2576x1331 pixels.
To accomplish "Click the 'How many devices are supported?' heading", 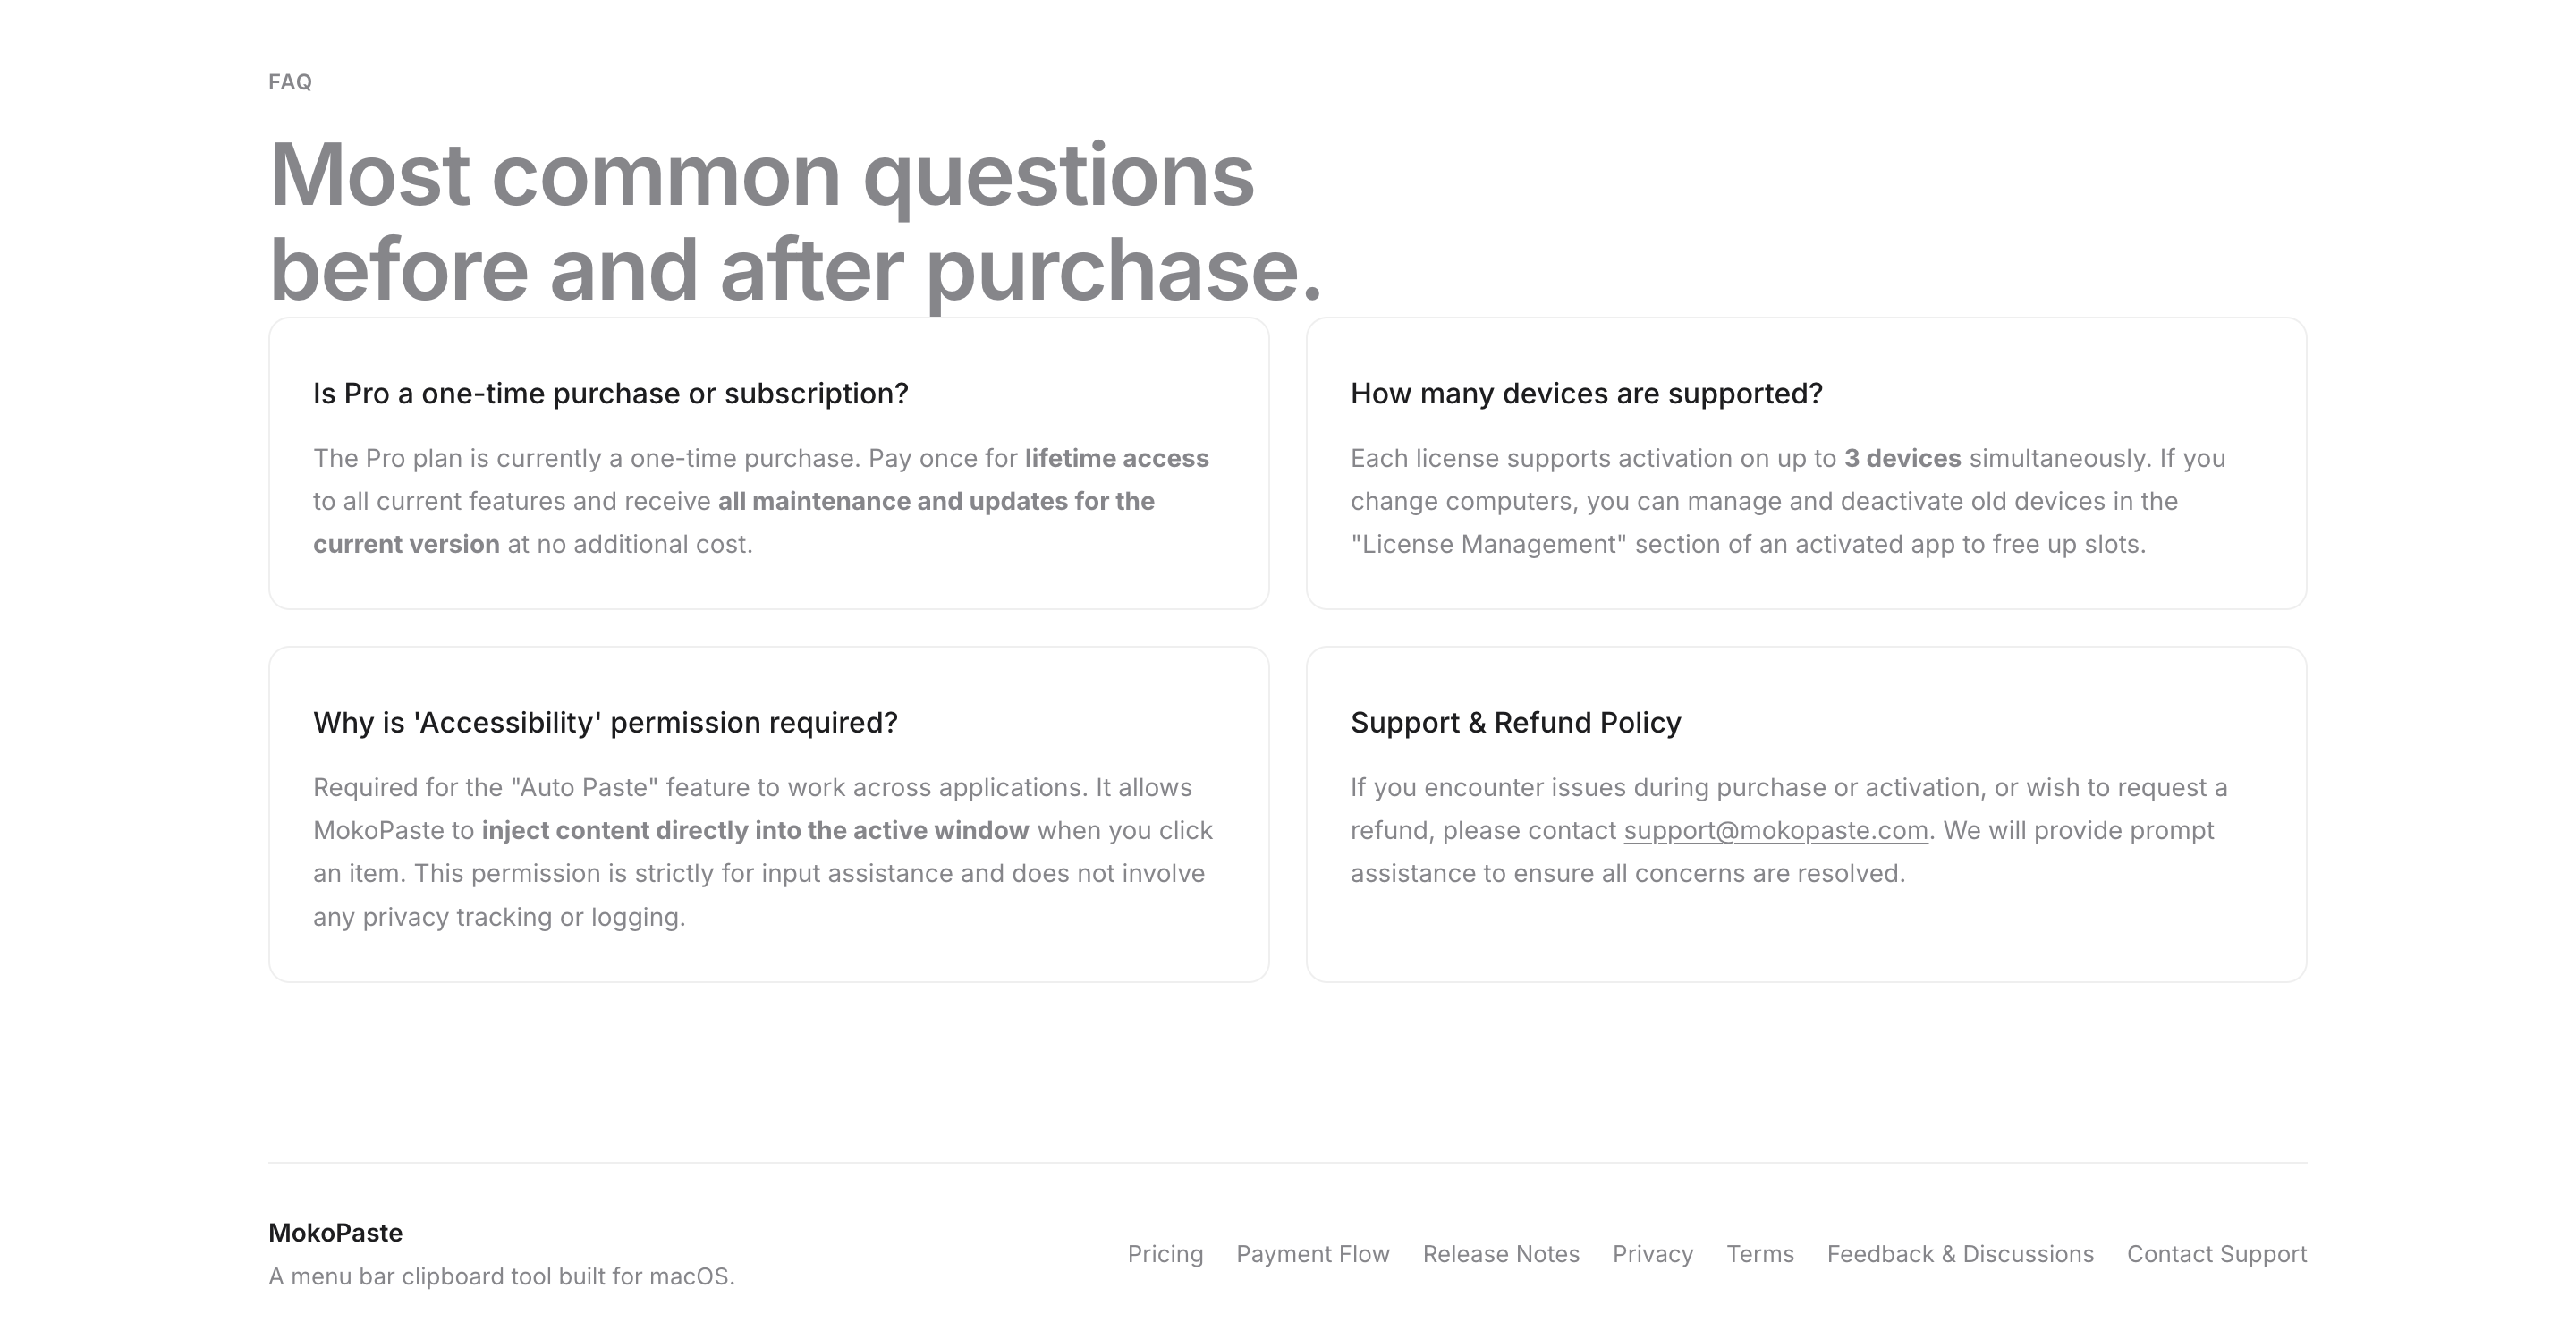I will tap(1587, 394).
